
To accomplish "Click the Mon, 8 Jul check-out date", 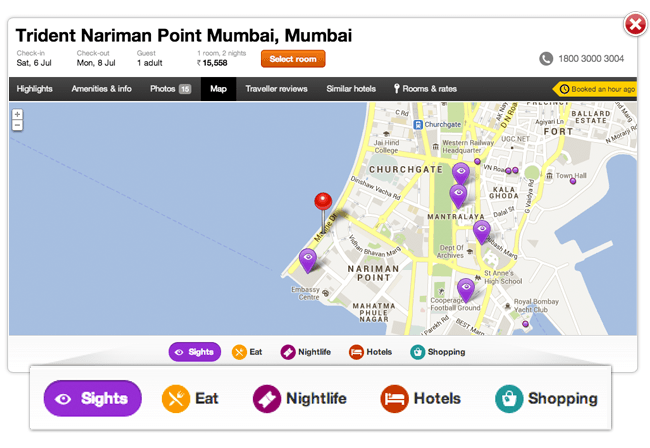I will [x=96, y=63].
